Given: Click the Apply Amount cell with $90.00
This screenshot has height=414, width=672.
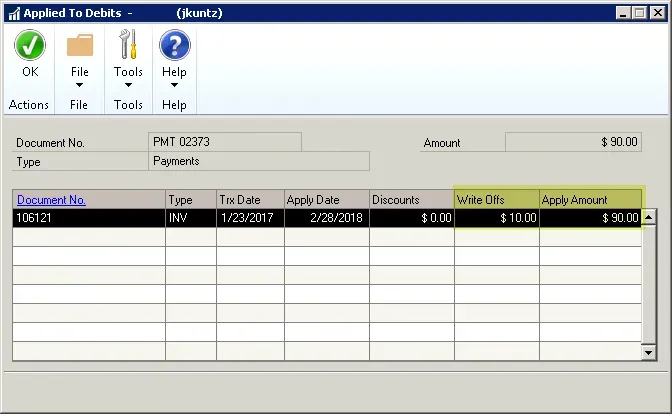Looking at the screenshot, I should [589, 218].
